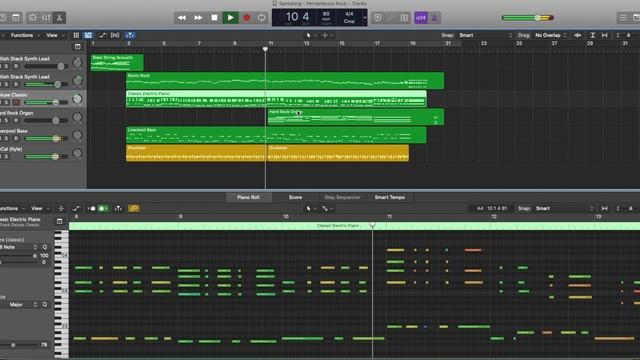Open tracks area left-click tool menu (pointer)
Viewport: 640px width, 360px height.
(x=311, y=36)
